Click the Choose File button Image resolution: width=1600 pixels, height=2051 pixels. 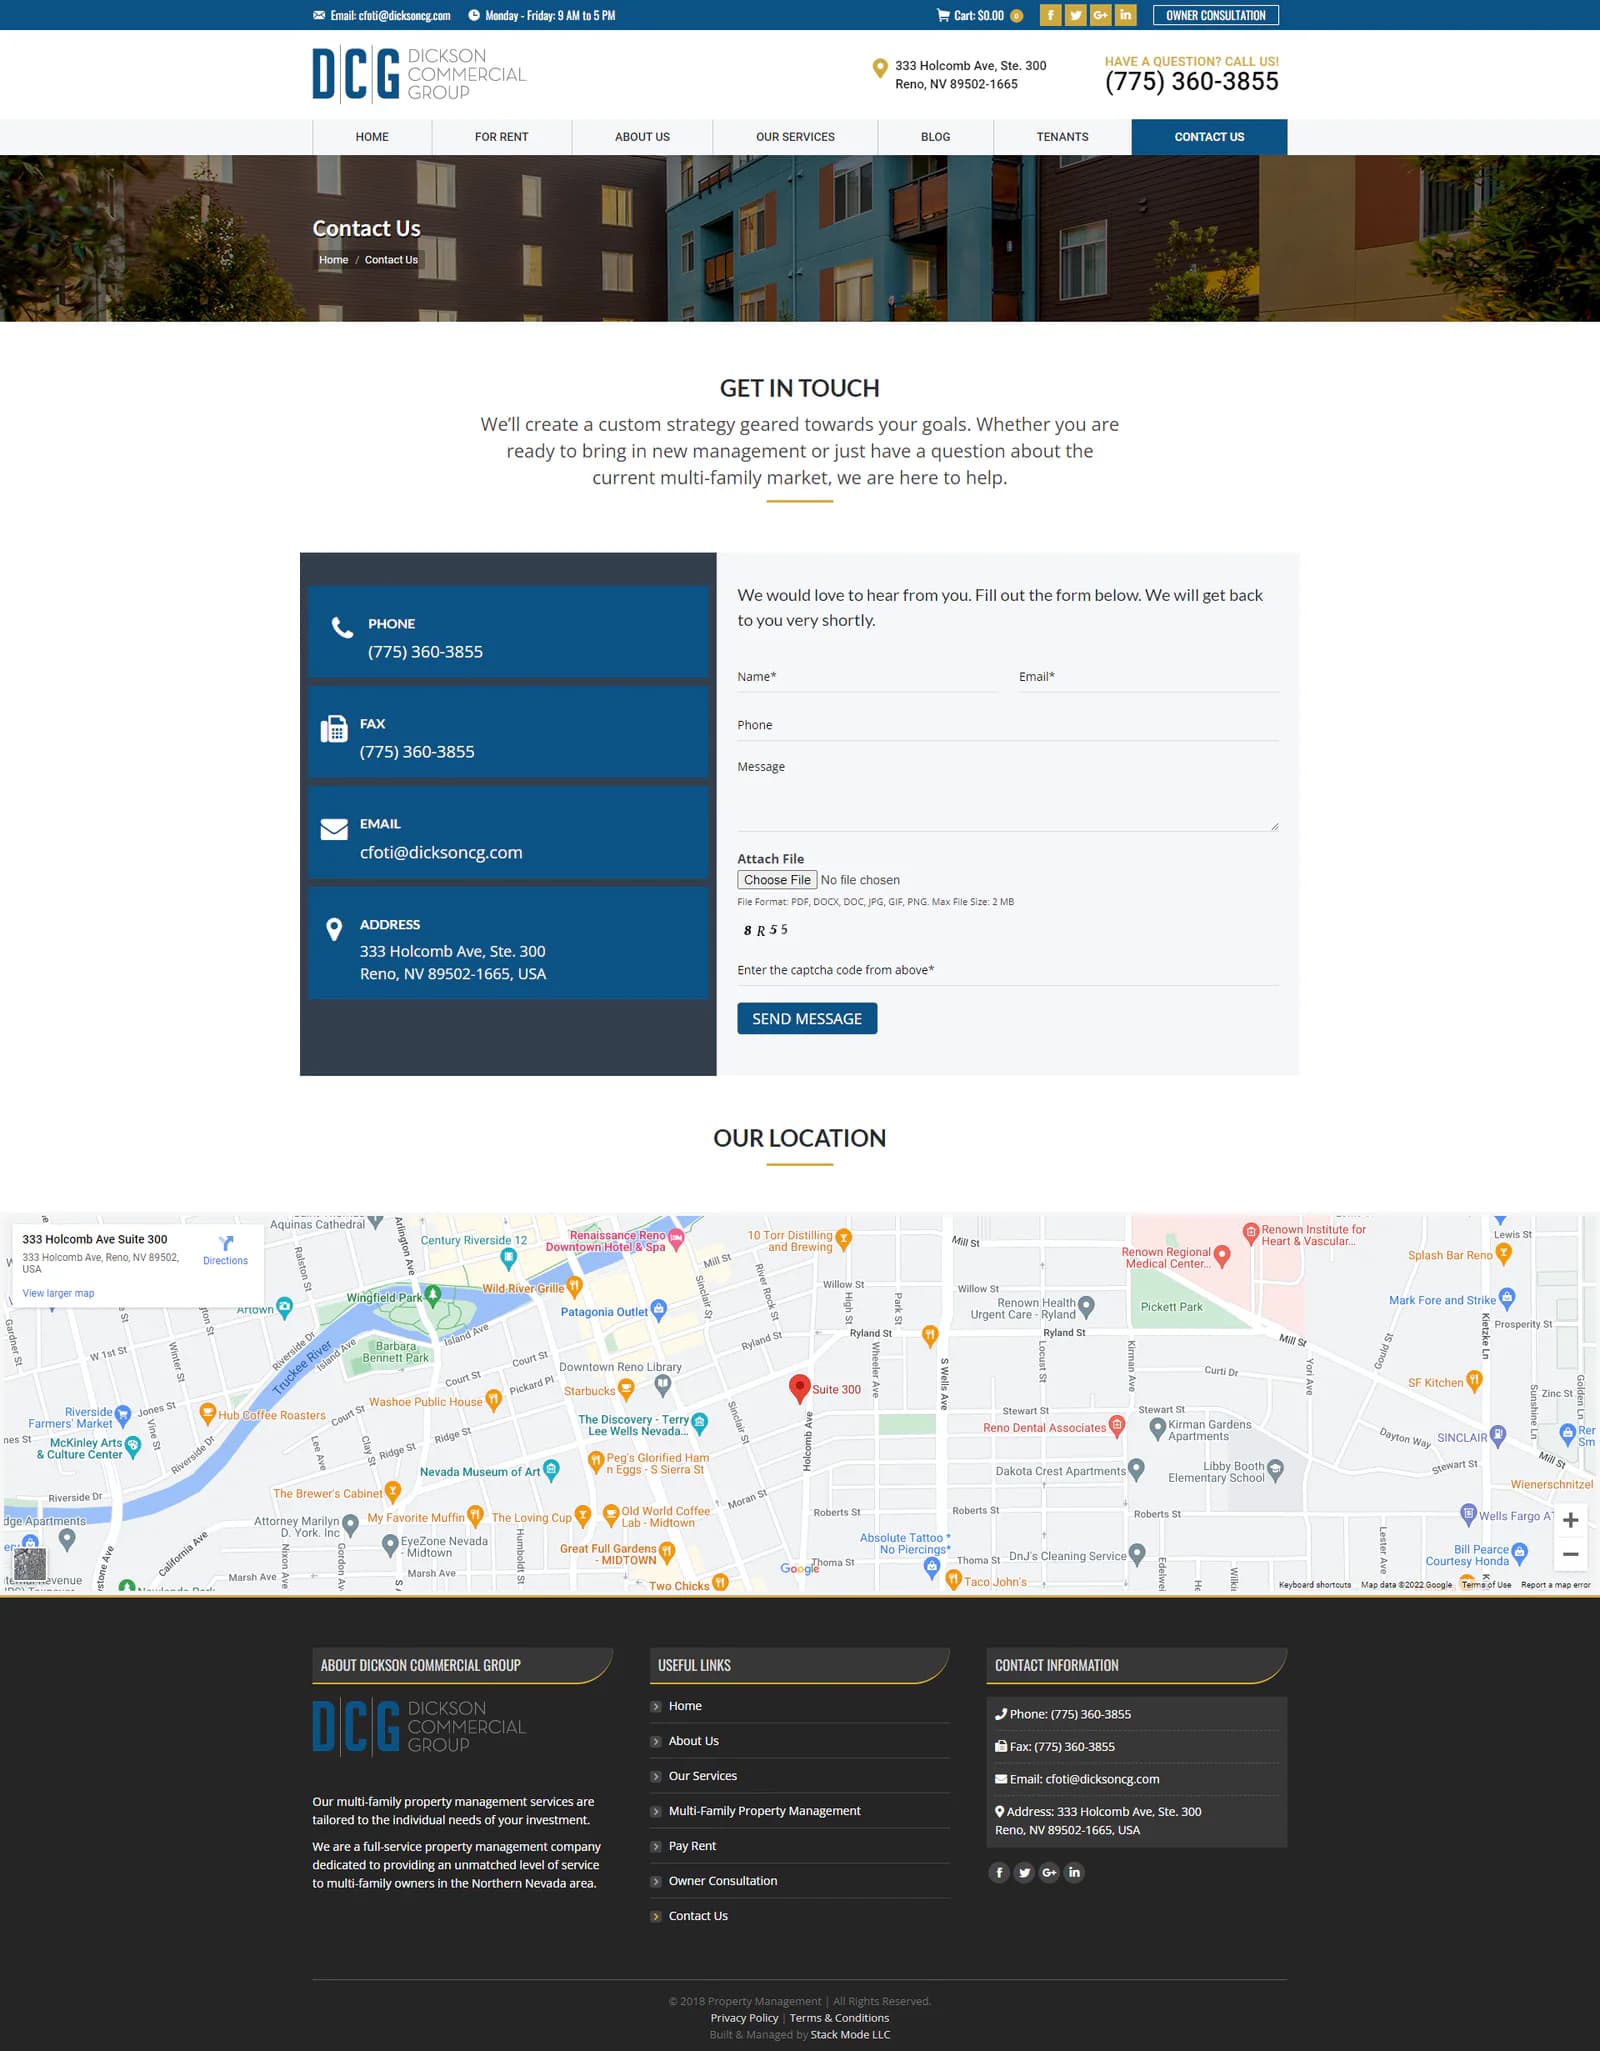777,880
